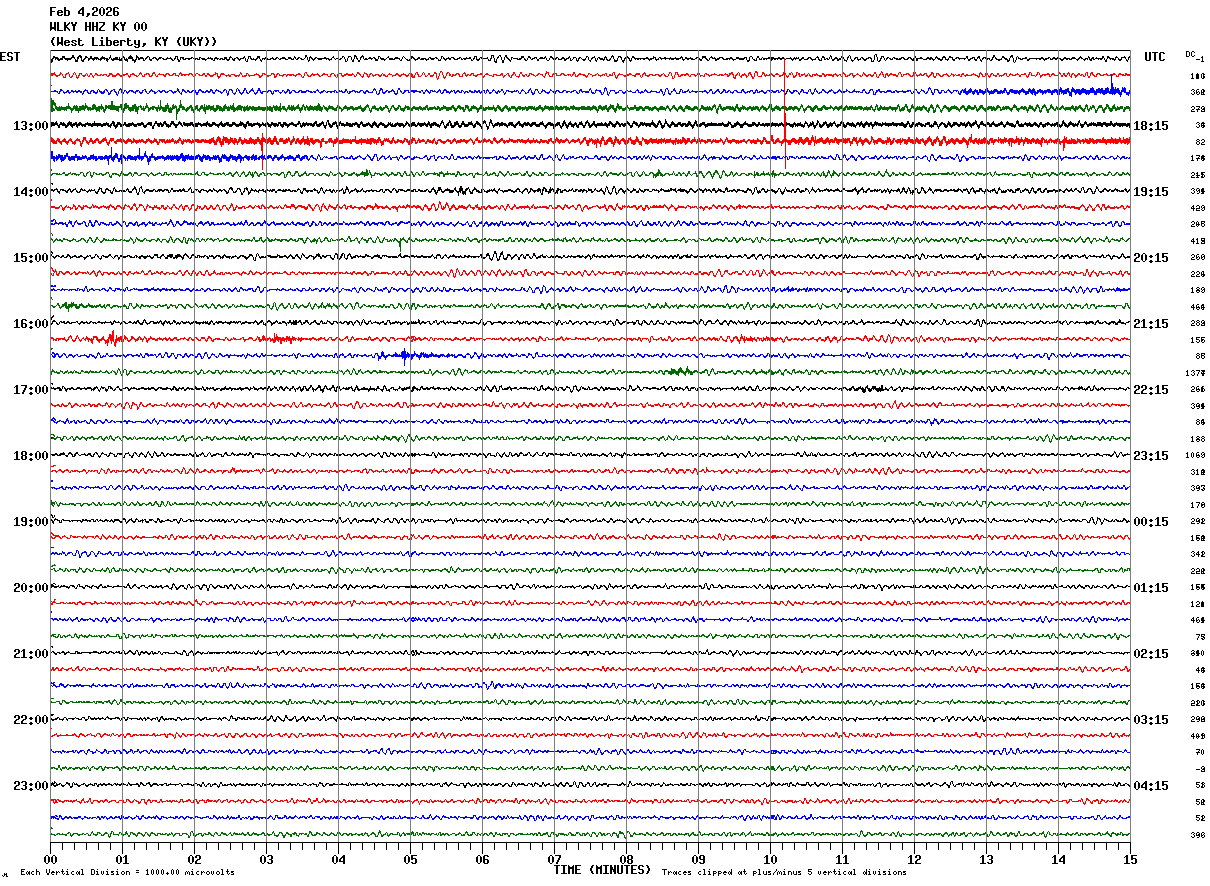Click the 00:15 UTC time label
The image size is (1210, 886).
point(1151,522)
